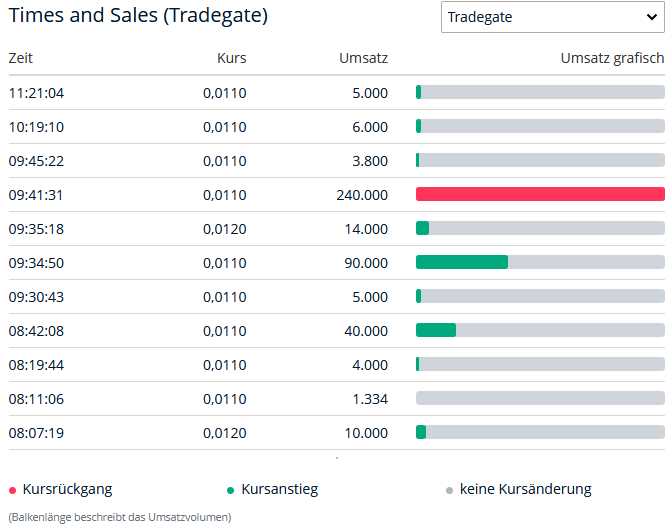The height and width of the screenshot is (528, 672).
Task: Select the 11:21:04 trade time
Action: [x=37, y=93]
